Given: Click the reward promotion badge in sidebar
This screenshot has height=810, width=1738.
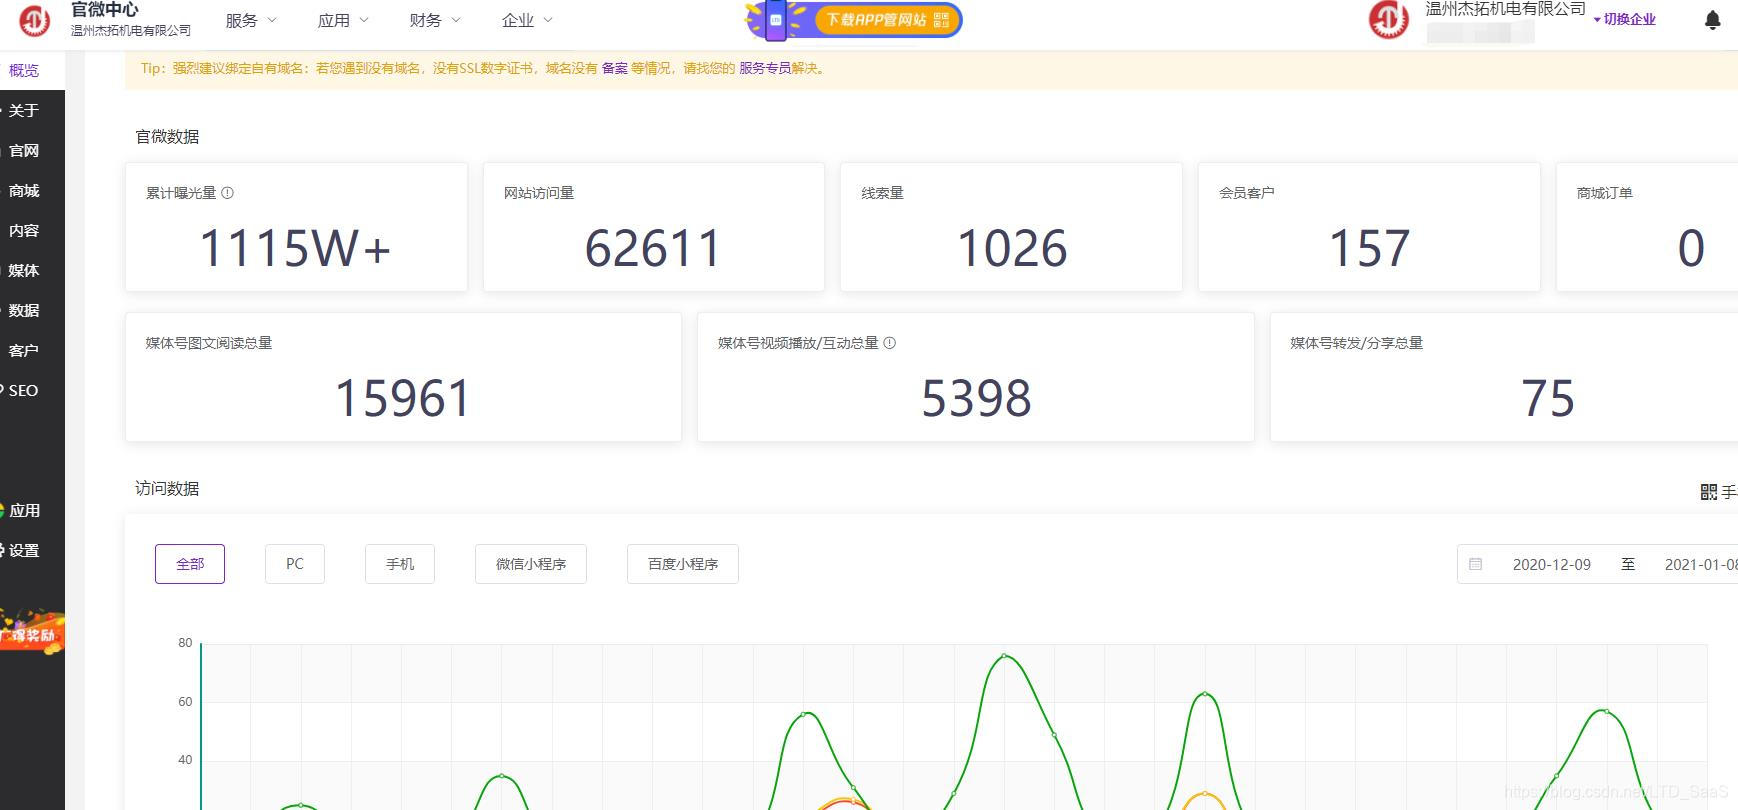Looking at the screenshot, I should (x=31, y=632).
